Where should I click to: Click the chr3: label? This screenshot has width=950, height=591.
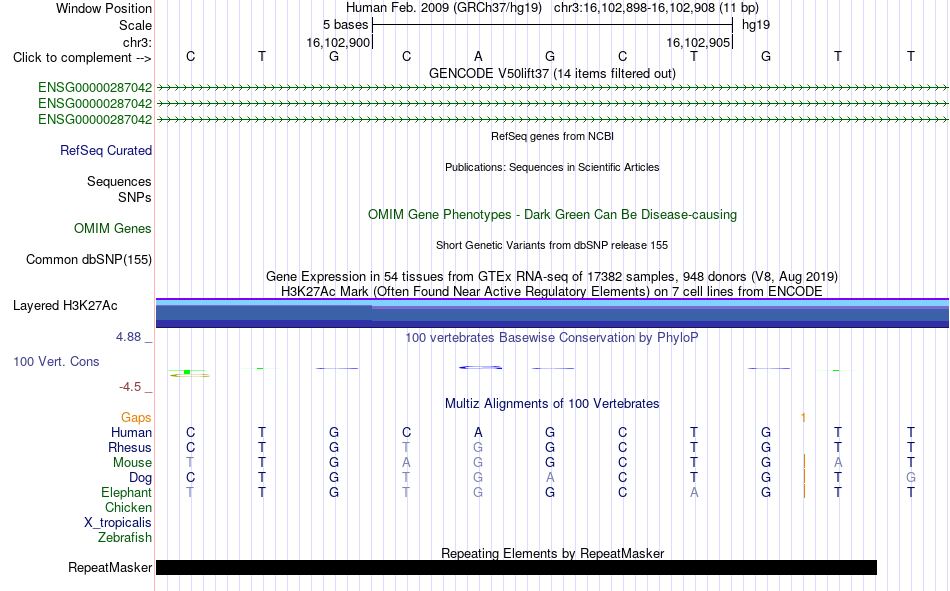(x=138, y=42)
